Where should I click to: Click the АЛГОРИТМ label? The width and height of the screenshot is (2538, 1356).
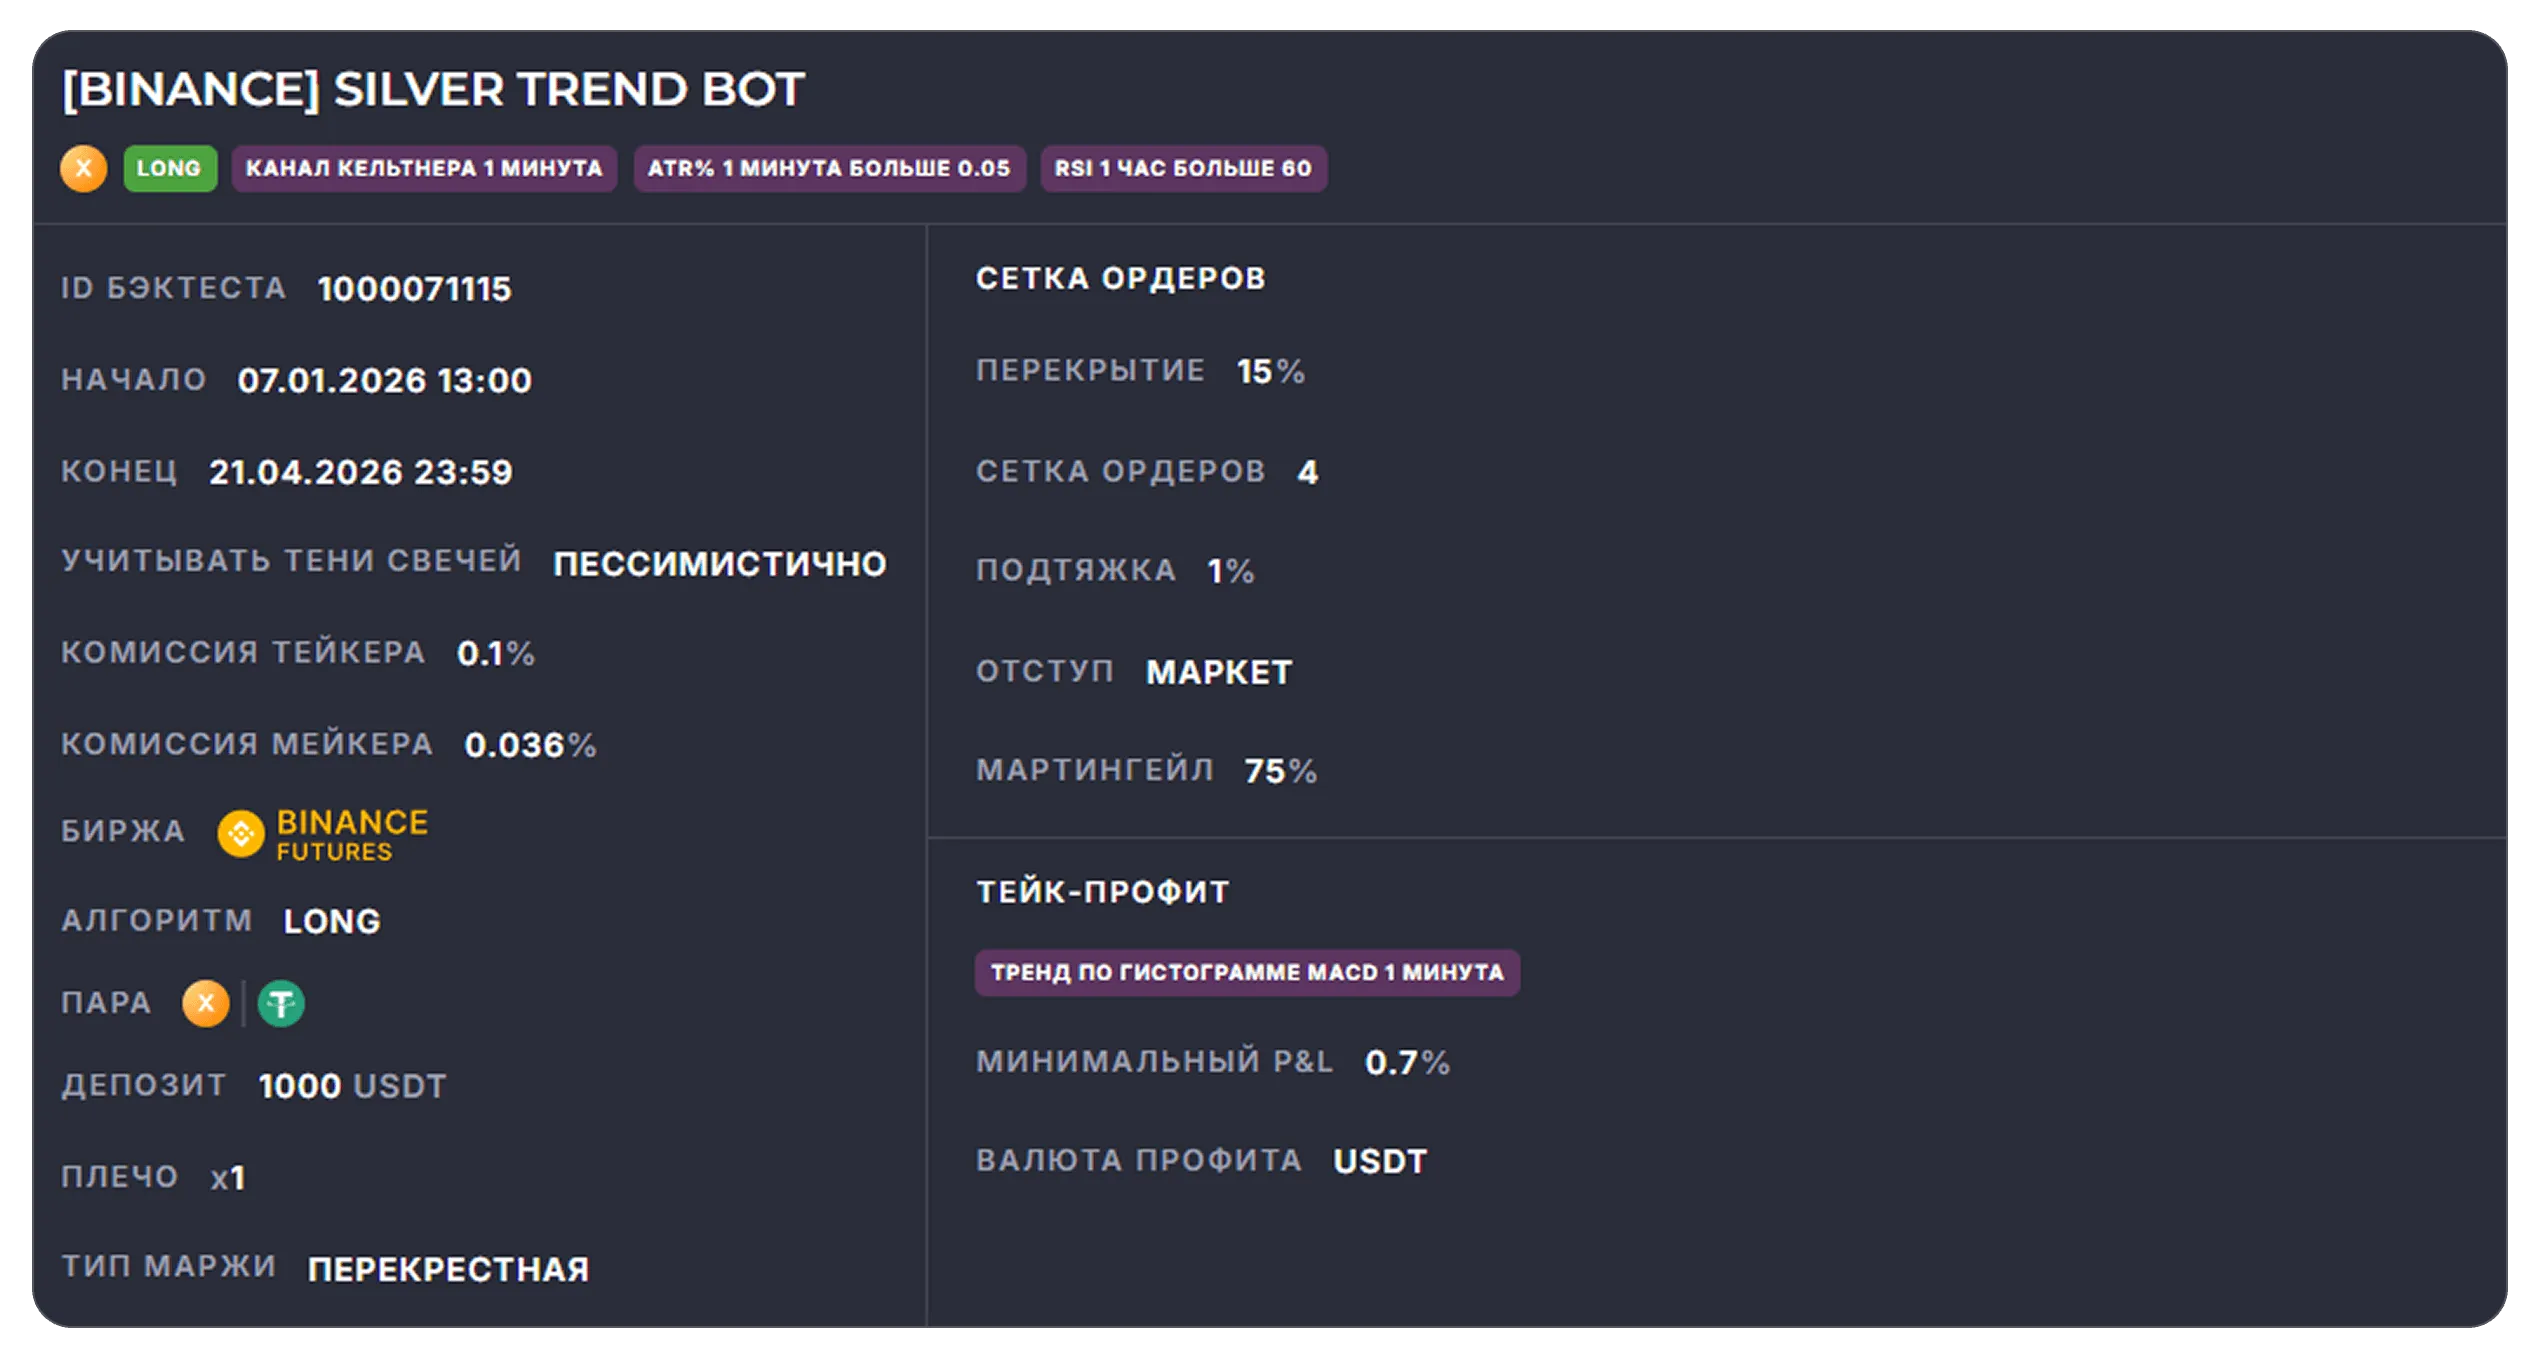tap(157, 920)
